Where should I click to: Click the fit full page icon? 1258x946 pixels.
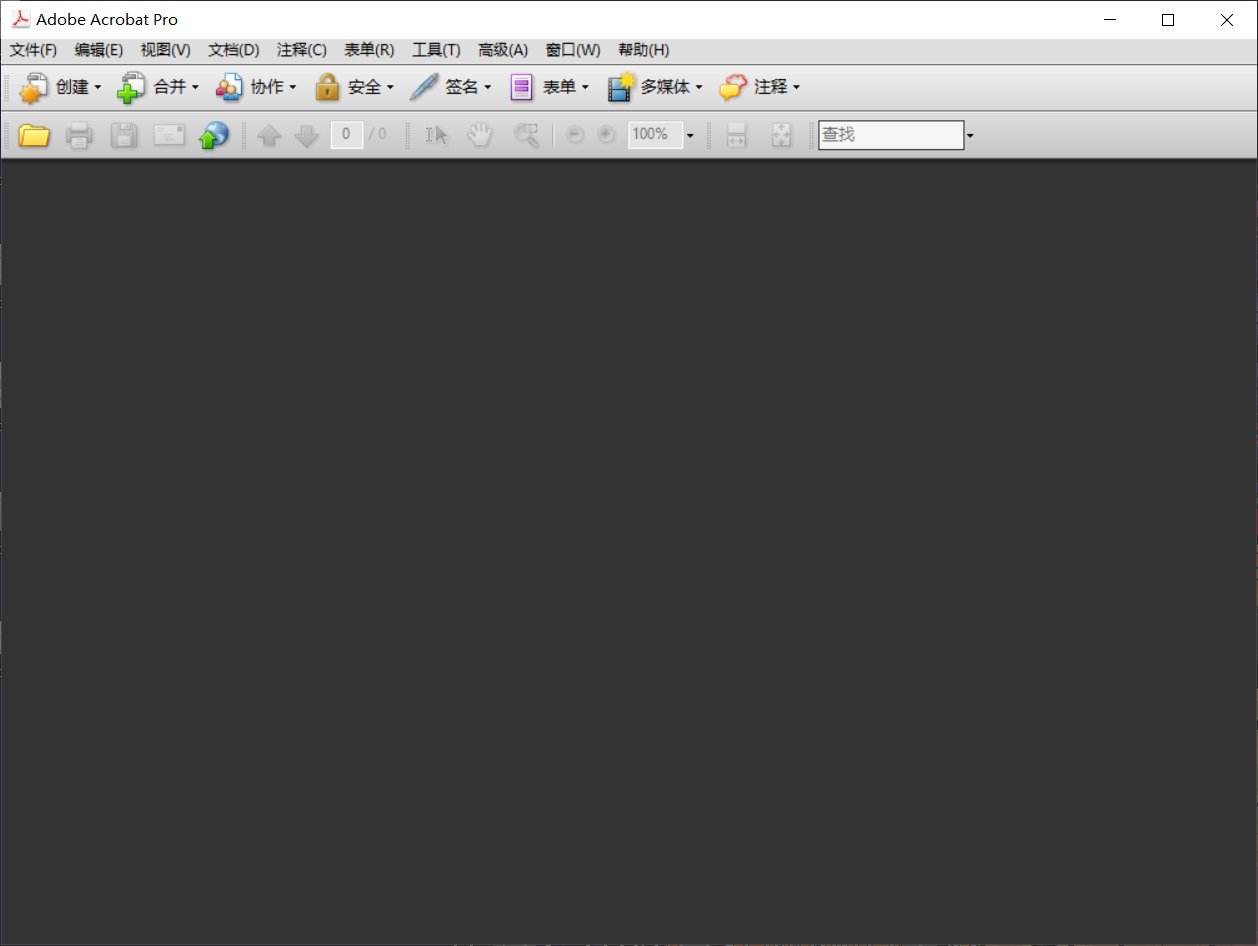(x=782, y=135)
